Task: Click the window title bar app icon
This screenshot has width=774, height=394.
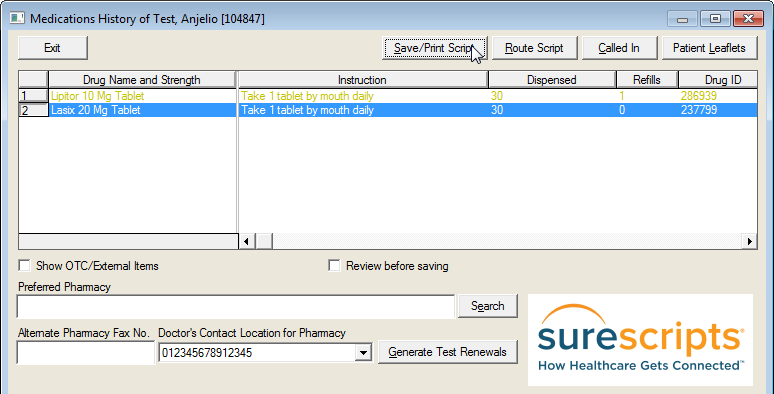Action: point(17,18)
